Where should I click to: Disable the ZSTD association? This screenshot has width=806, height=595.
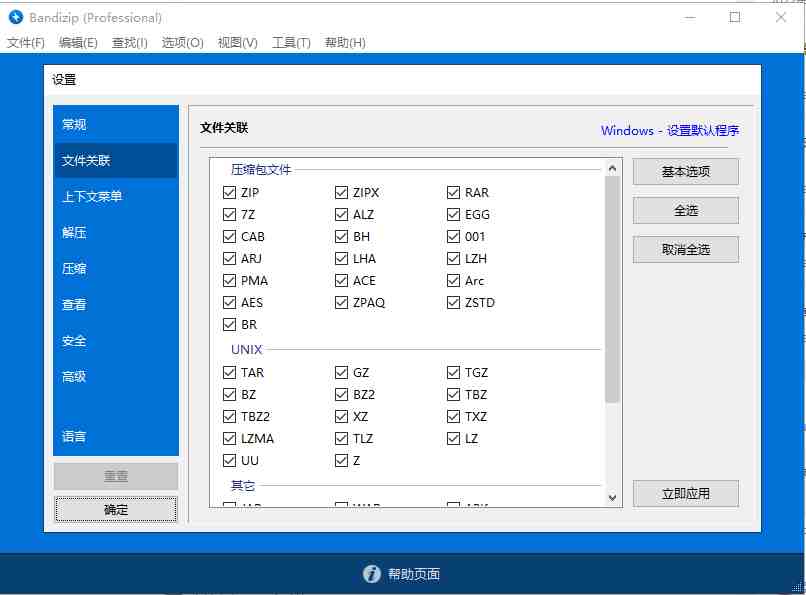point(454,302)
